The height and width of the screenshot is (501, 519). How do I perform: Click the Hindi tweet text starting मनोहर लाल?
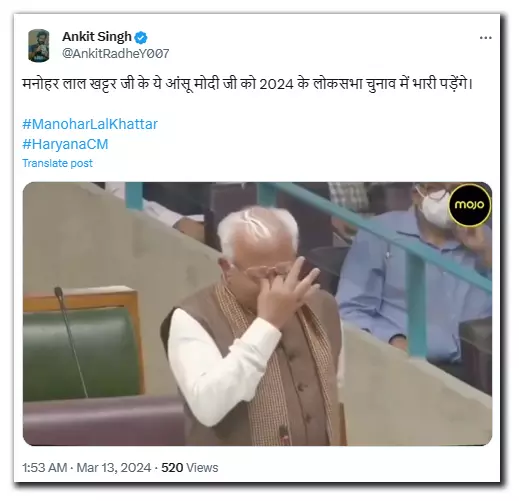[x=247, y=84]
